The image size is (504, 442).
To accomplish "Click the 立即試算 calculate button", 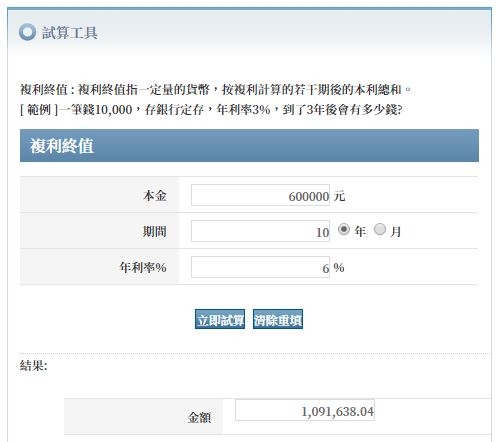I will (220, 319).
